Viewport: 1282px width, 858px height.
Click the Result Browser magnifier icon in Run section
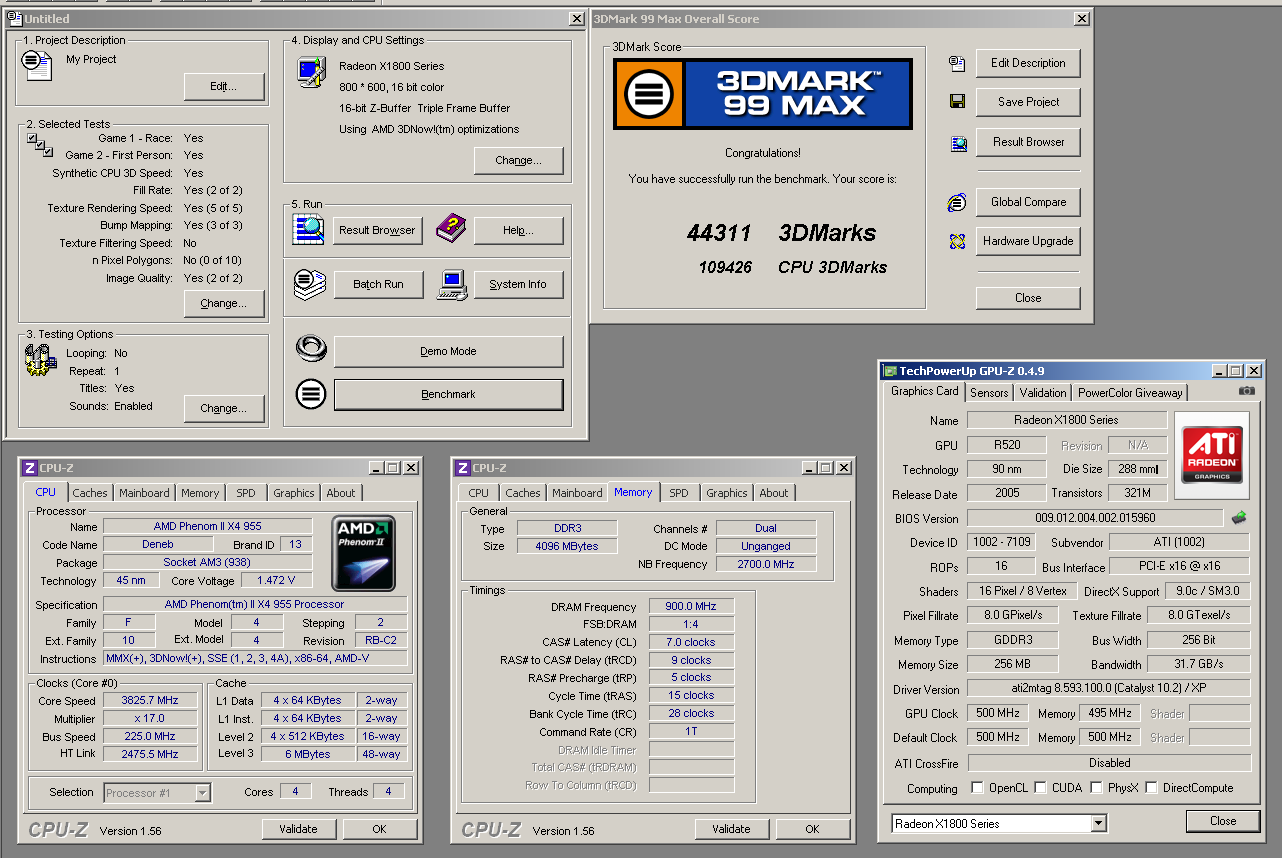click(x=308, y=229)
